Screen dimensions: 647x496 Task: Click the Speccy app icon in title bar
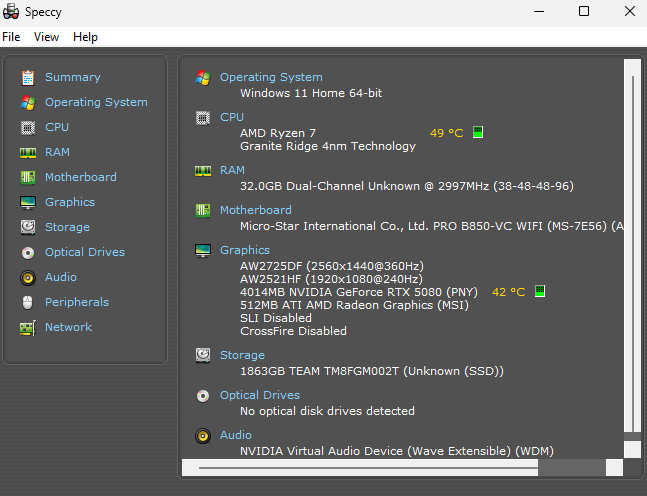click(11, 12)
